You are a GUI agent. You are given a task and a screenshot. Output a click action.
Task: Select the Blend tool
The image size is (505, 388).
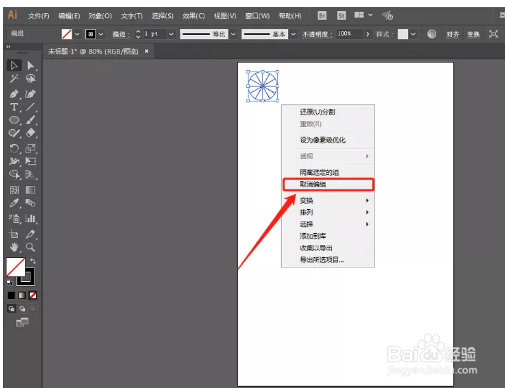pyautogui.click(x=30, y=203)
